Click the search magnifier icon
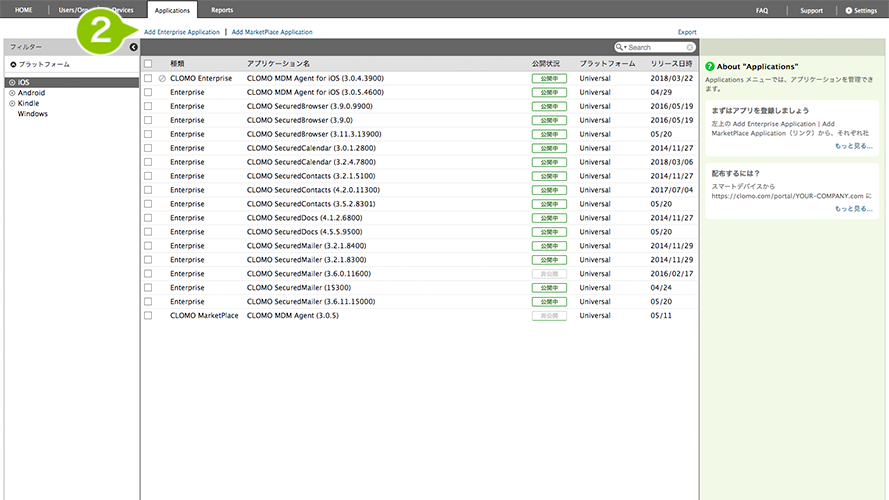 [619, 47]
